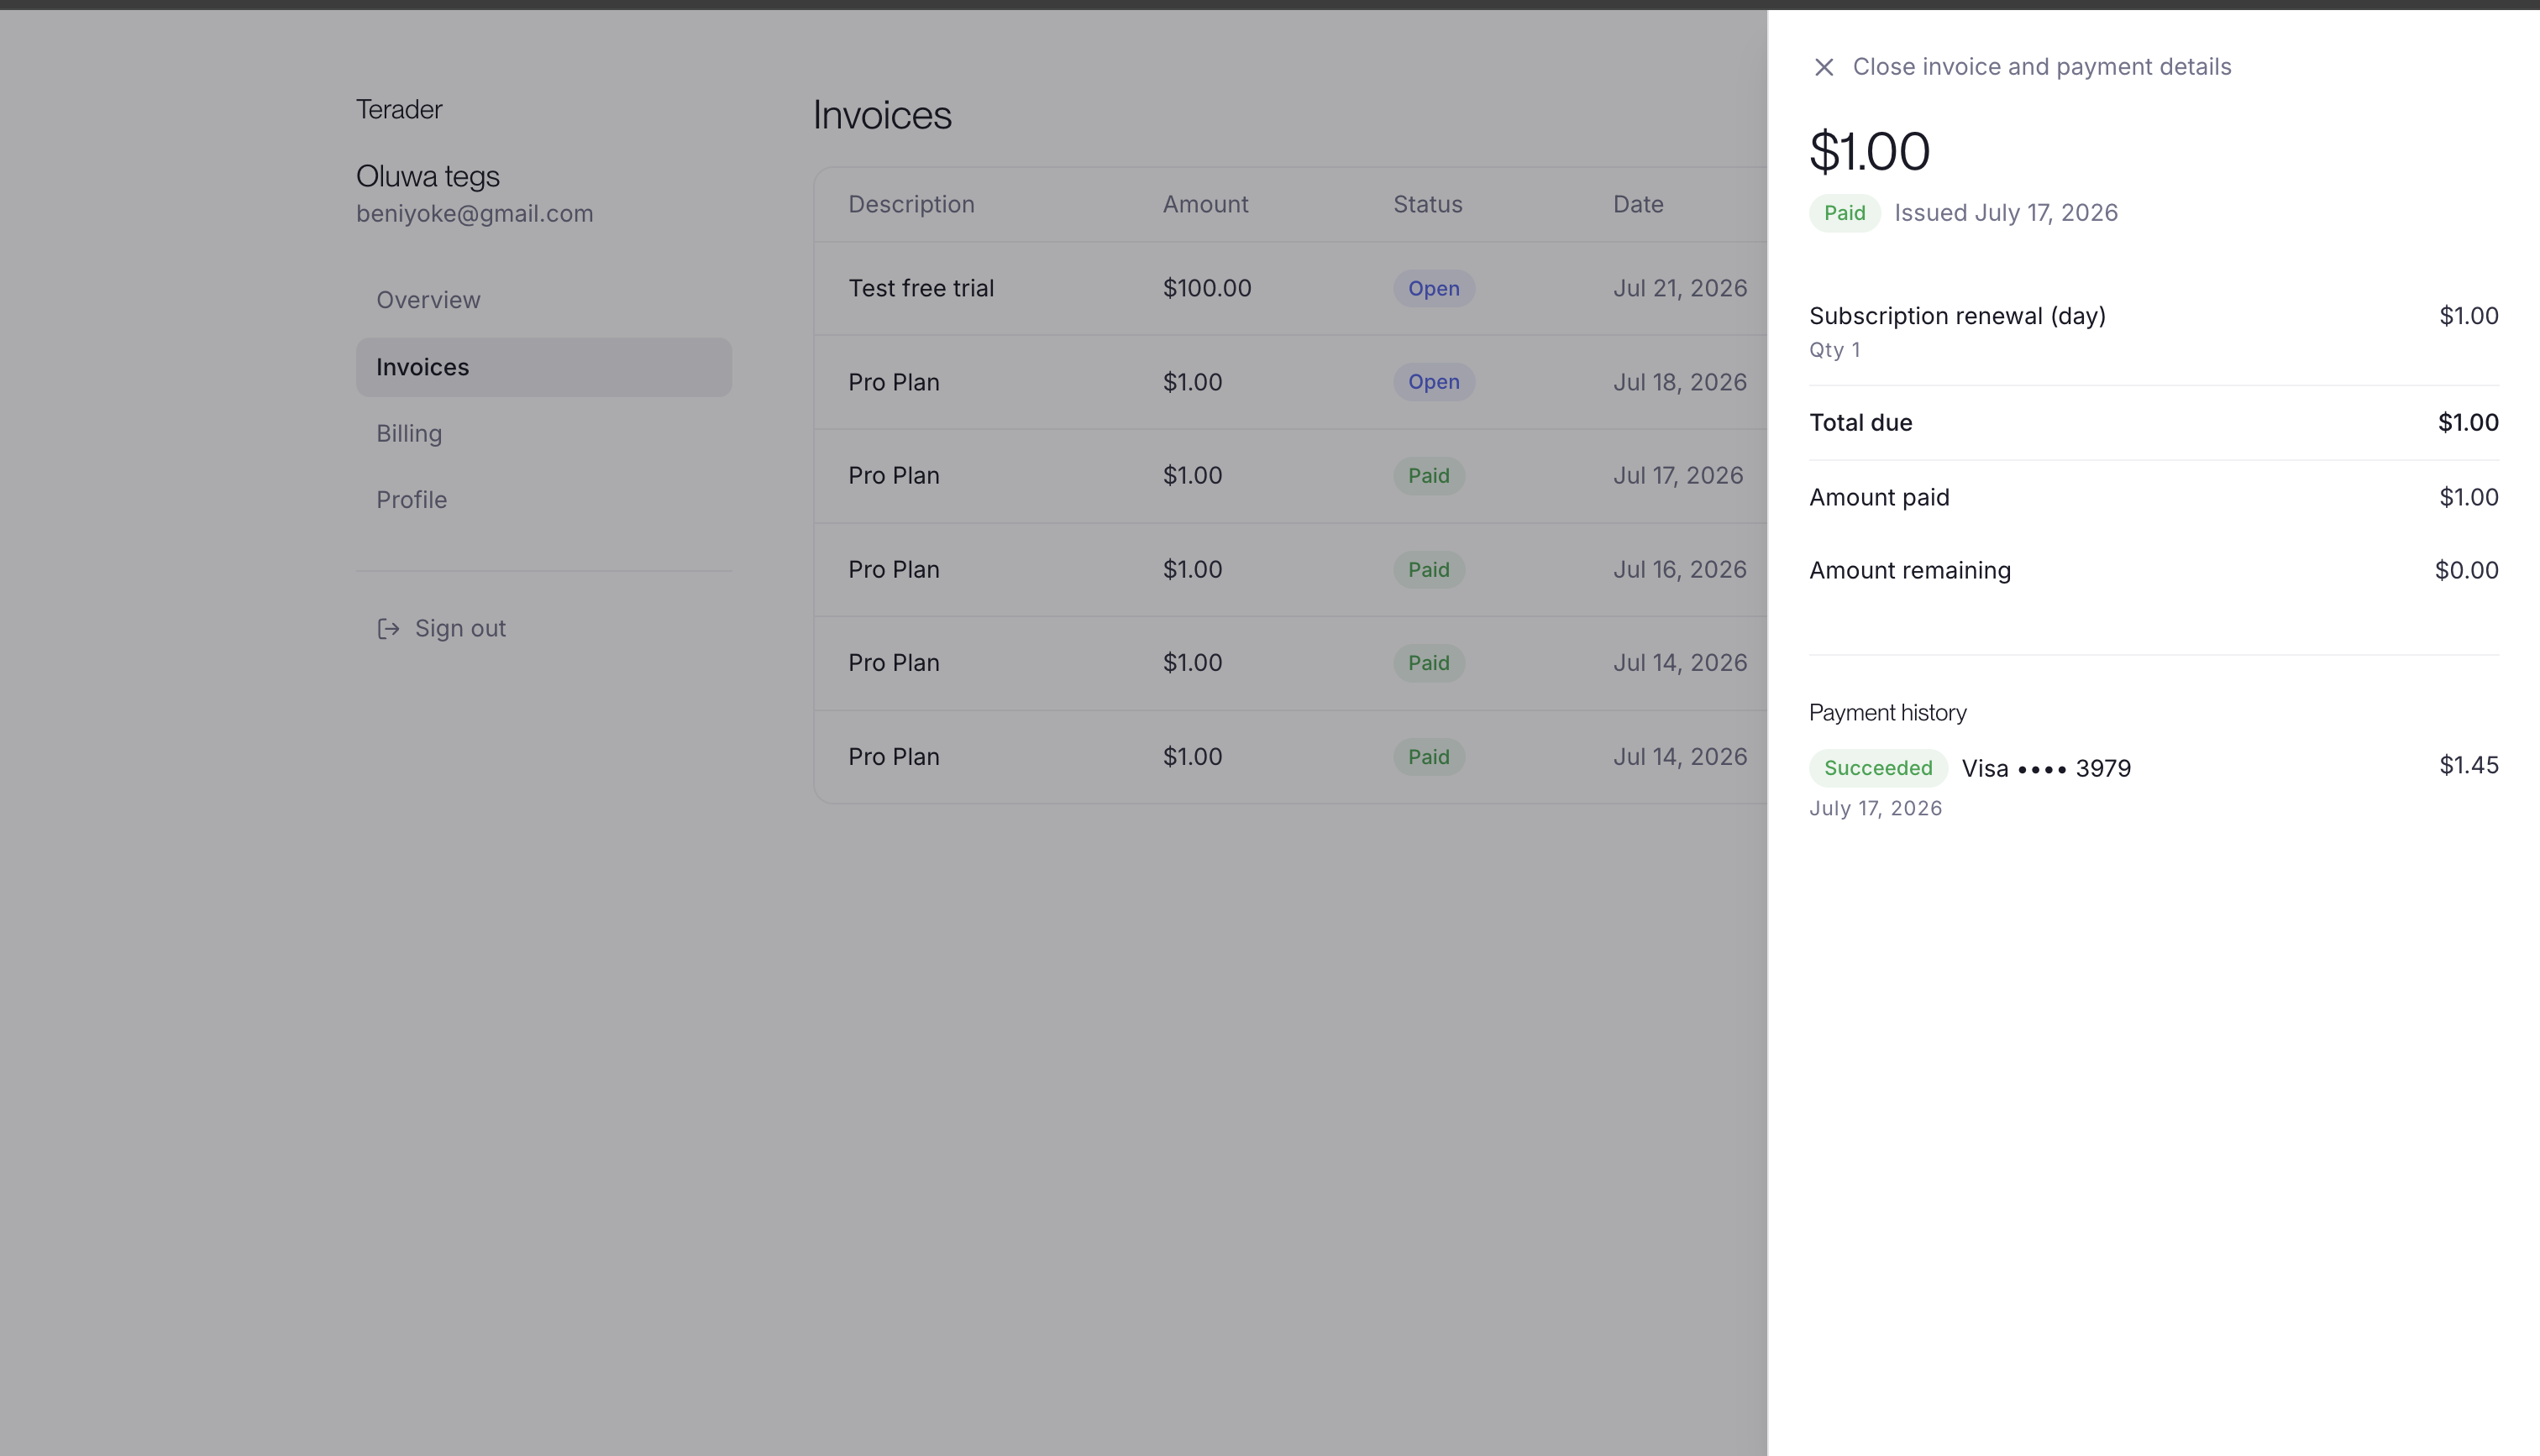Click the Amount paid row label
The width and height of the screenshot is (2540, 1456).
(x=1878, y=497)
